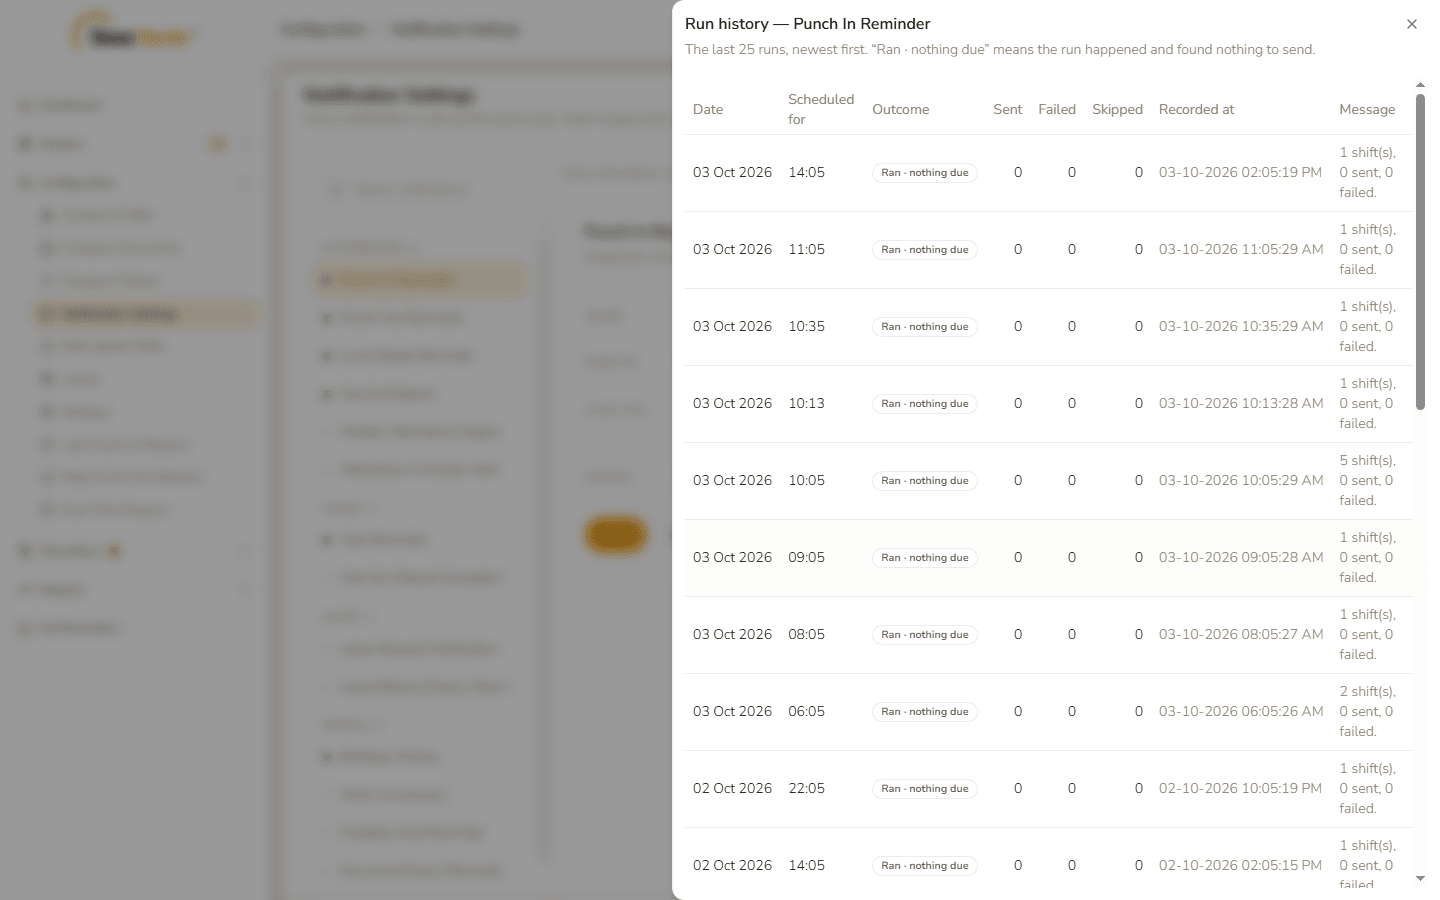The height and width of the screenshot is (900, 1440).
Task: Click the 22:05 scheduled time cell
Action: 807,788
